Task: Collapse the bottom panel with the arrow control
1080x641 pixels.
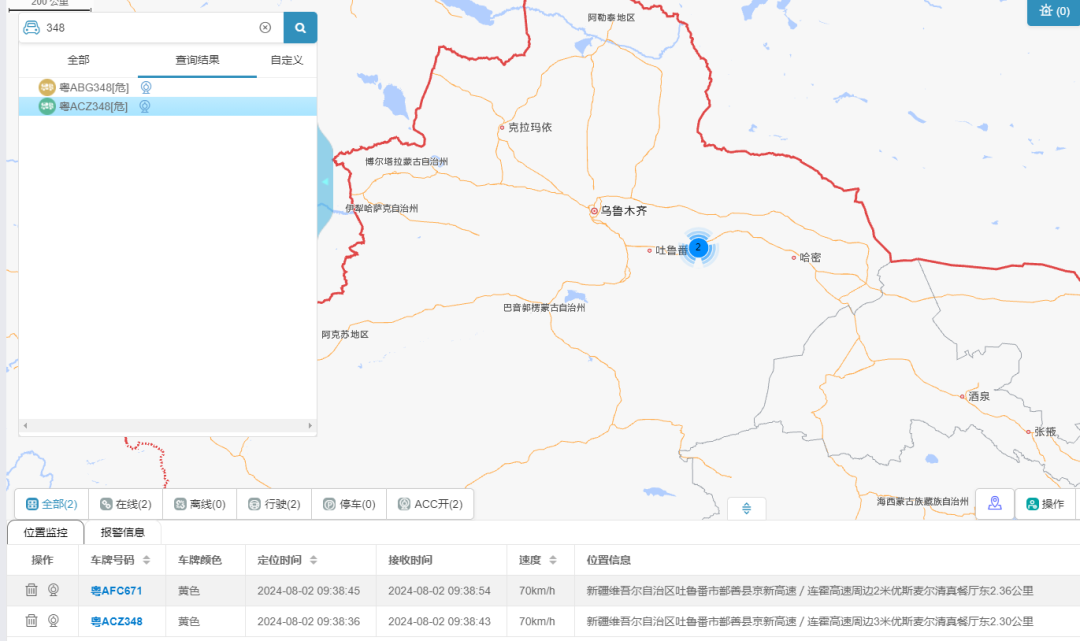Action: pyautogui.click(x=745, y=508)
